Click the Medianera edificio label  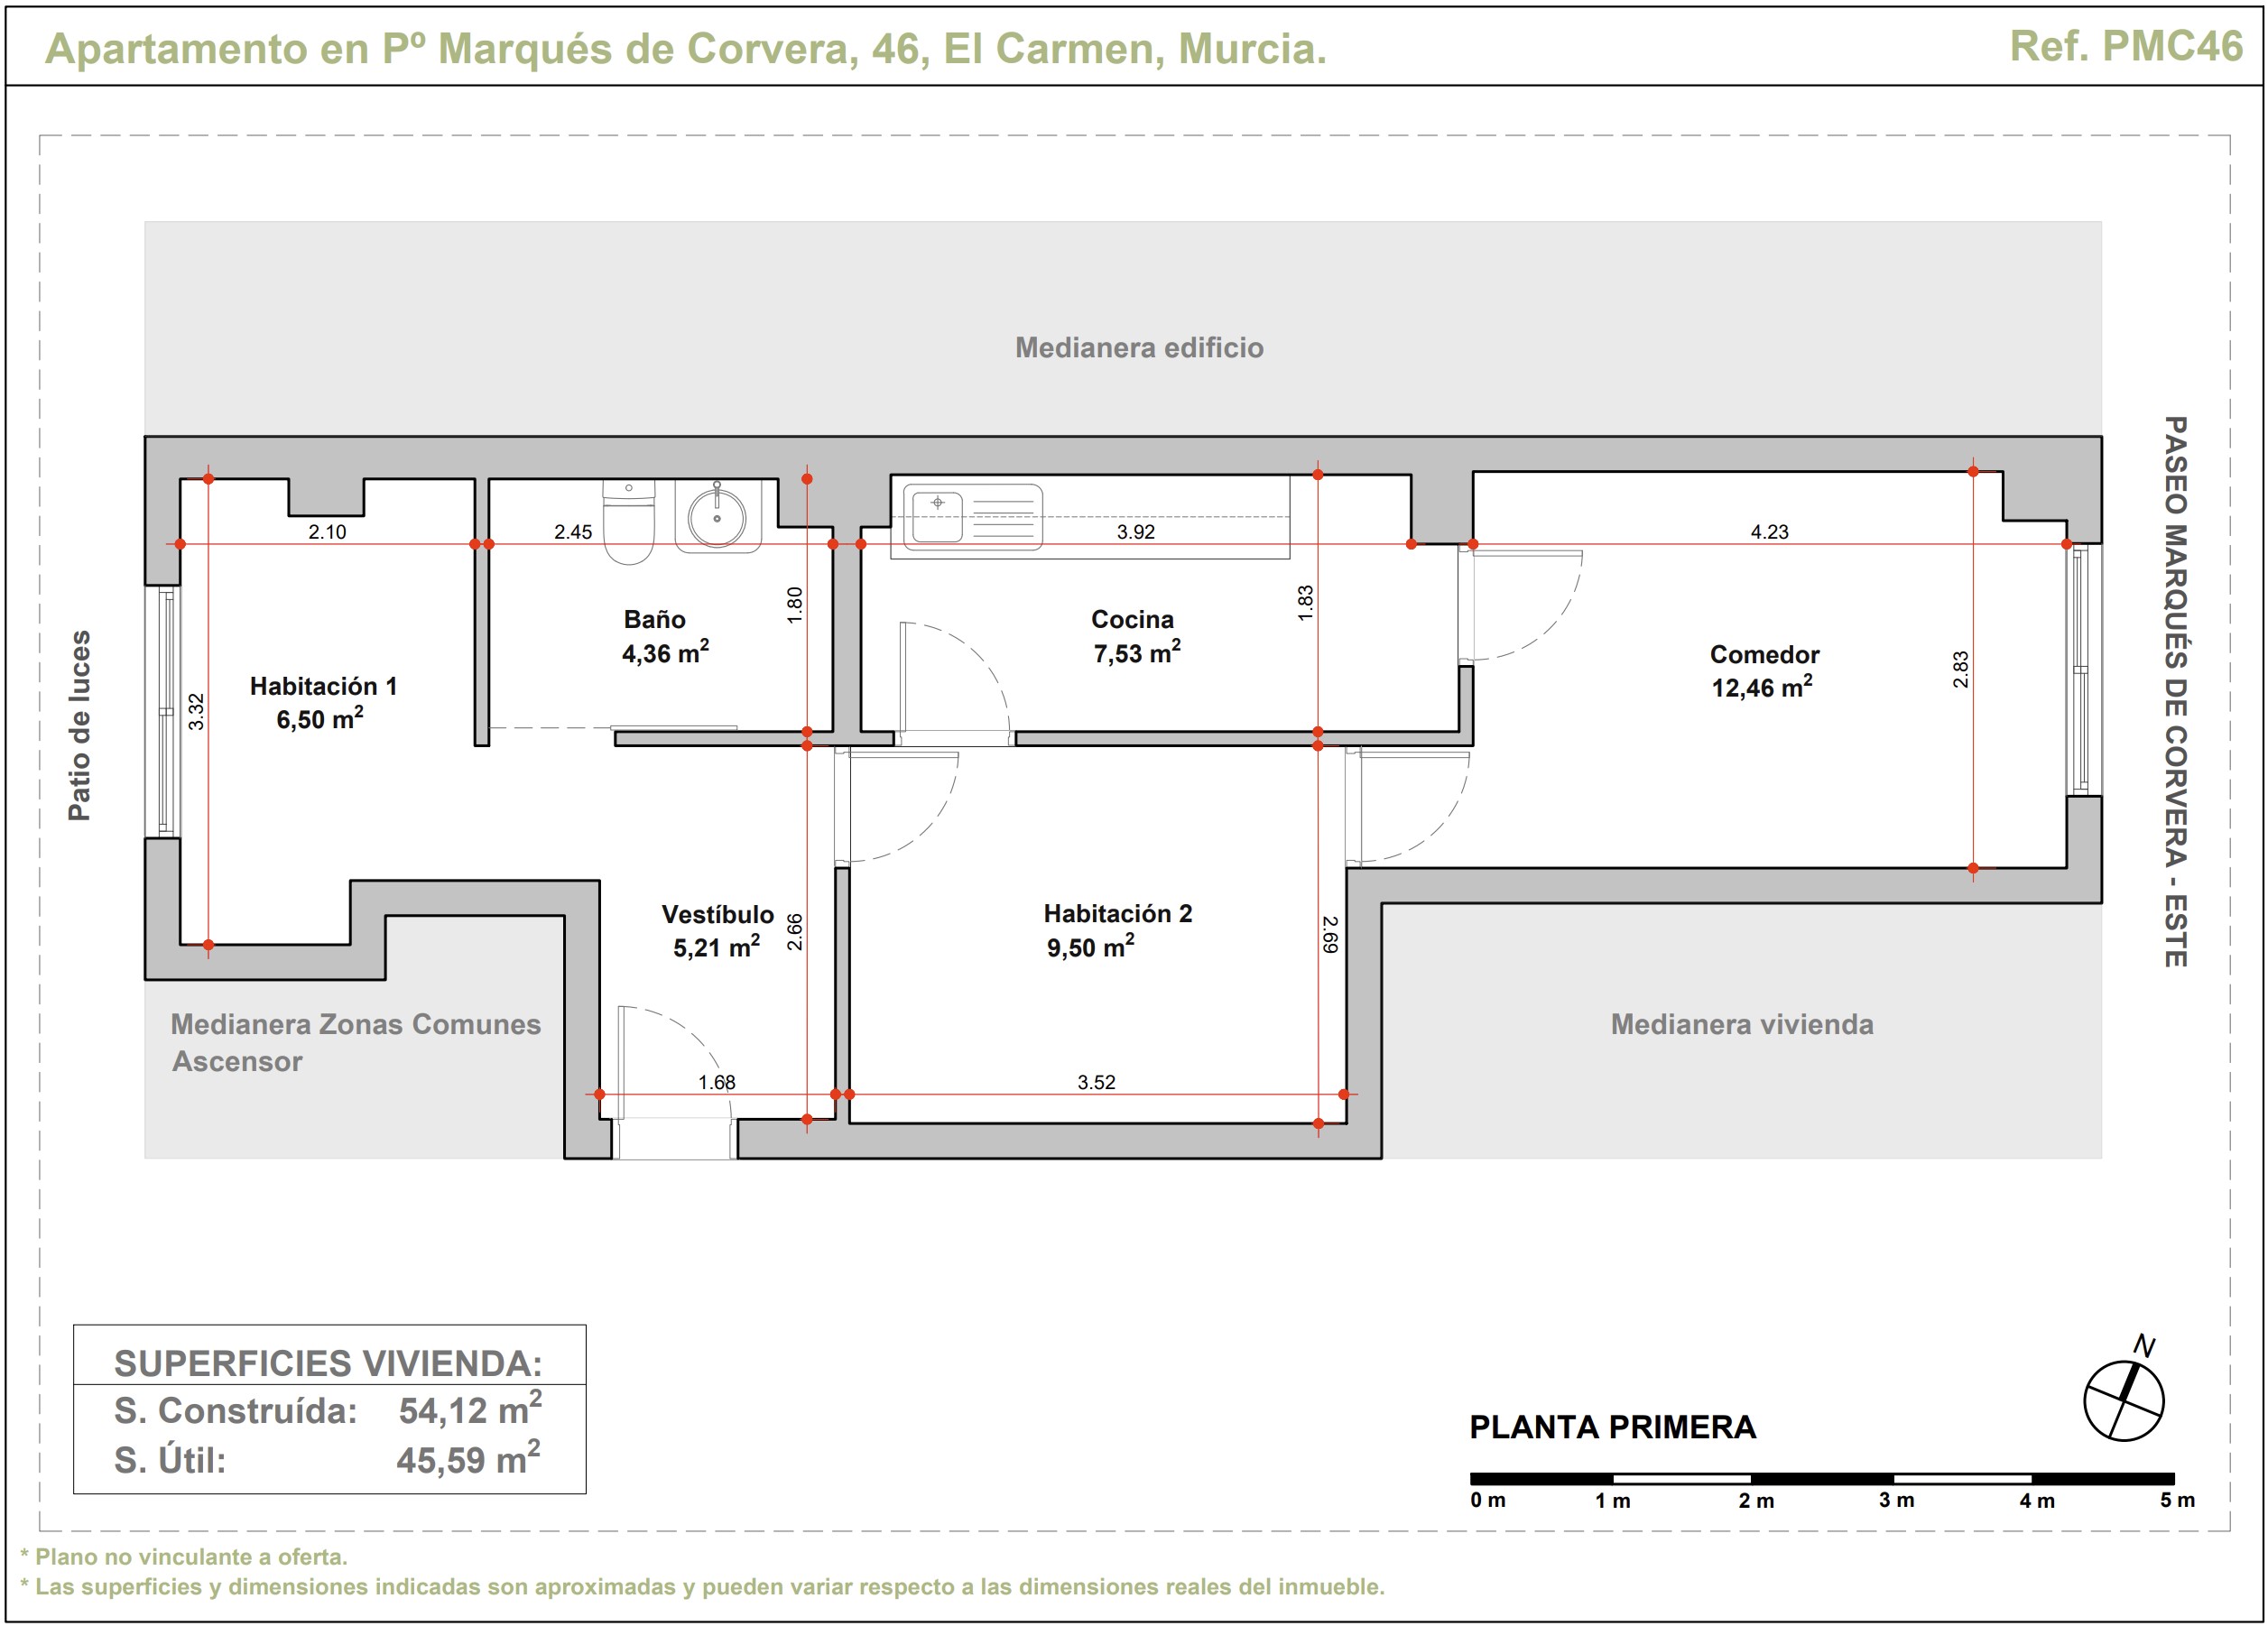[1139, 347]
